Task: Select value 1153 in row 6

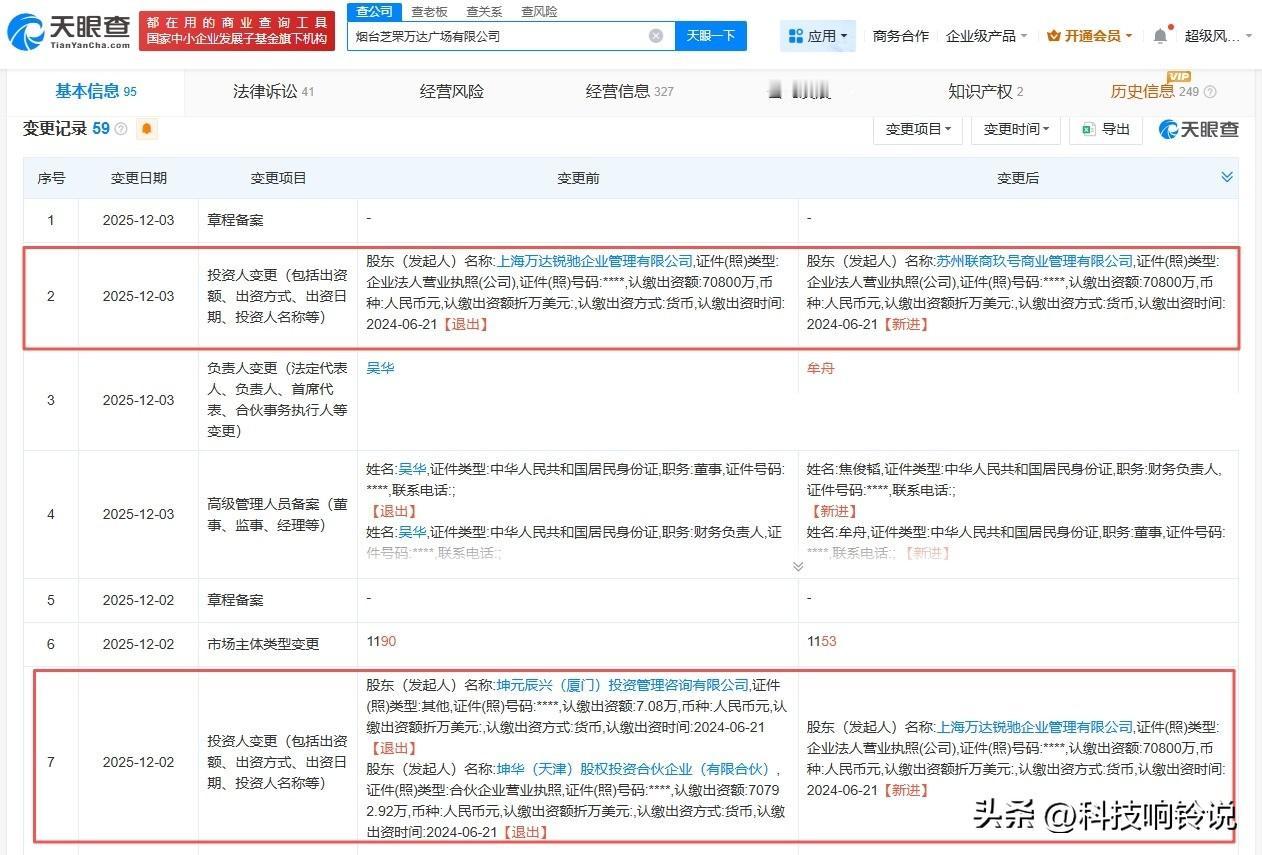Action: point(821,641)
